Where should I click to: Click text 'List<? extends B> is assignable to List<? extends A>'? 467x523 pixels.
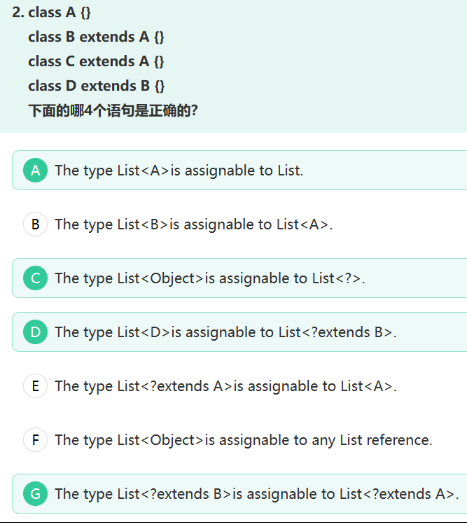(x=286, y=494)
